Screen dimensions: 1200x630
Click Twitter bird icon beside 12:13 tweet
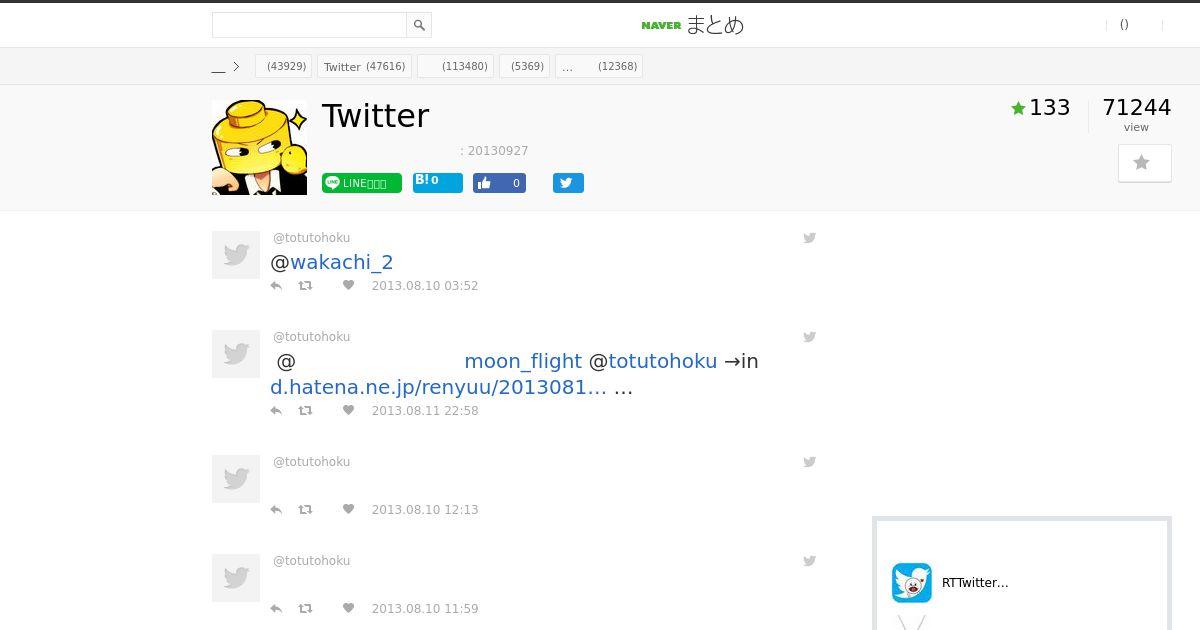[x=810, y=462]
